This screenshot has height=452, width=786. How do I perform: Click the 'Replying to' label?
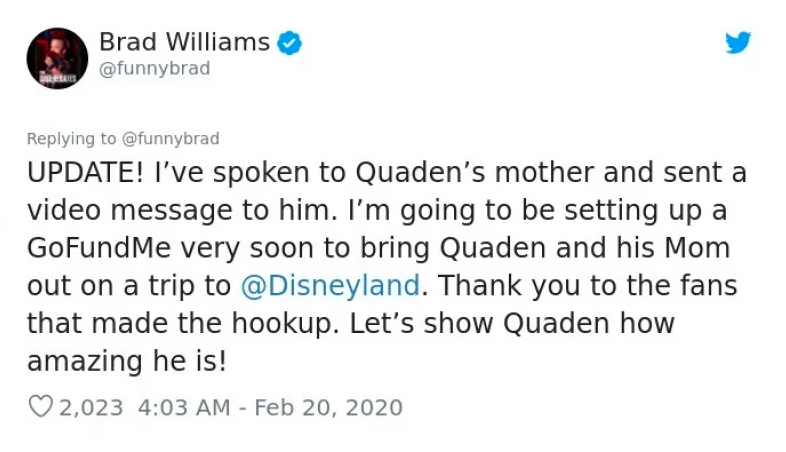[71, 139]
